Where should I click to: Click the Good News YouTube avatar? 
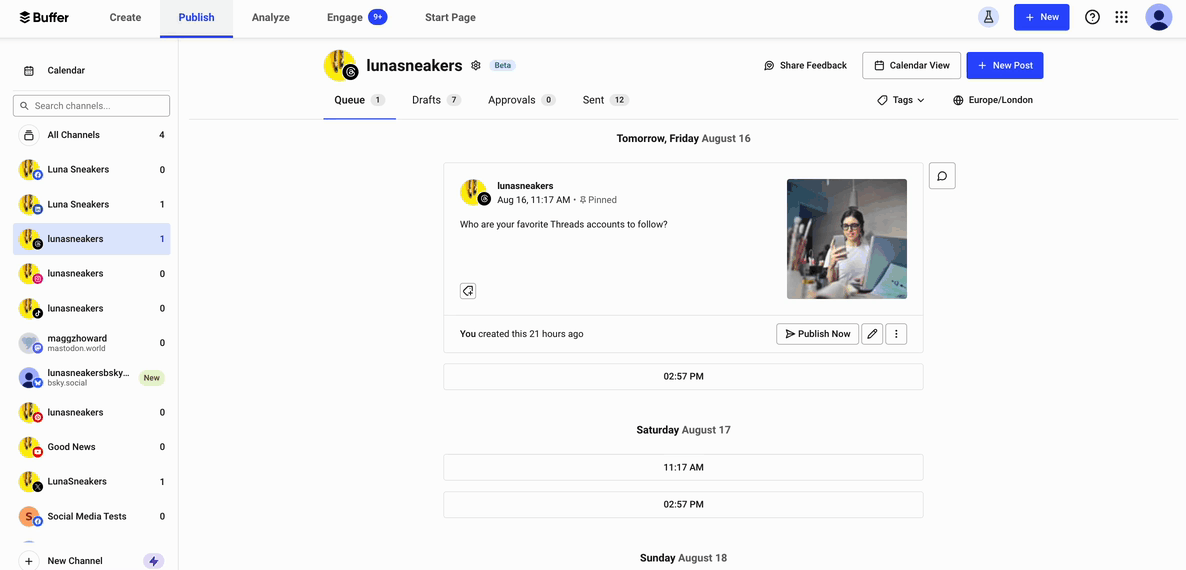(x=29, y=448)
